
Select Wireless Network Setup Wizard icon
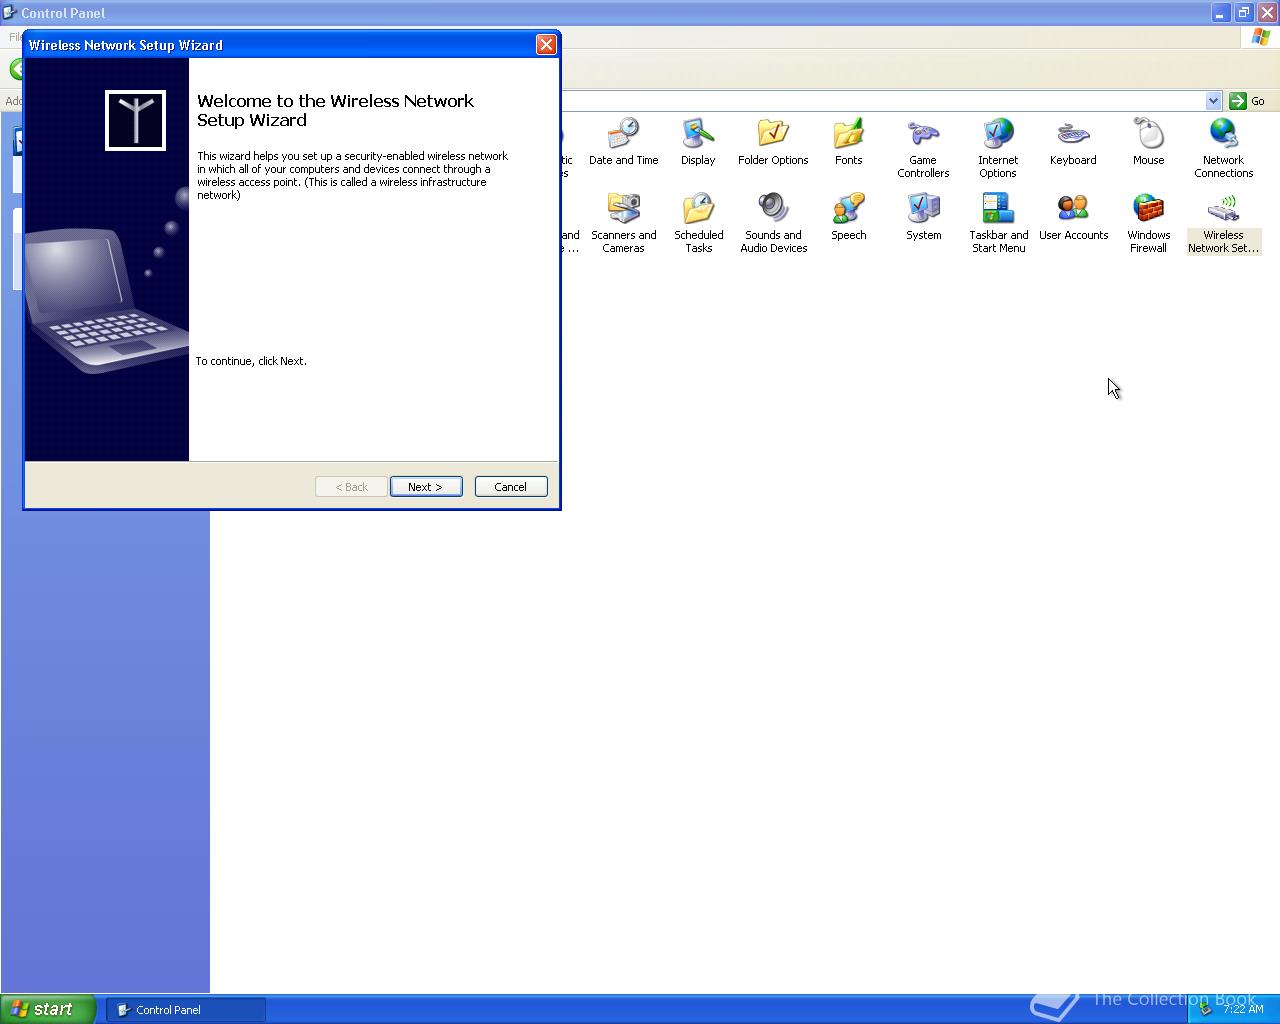click(1223, 223)
